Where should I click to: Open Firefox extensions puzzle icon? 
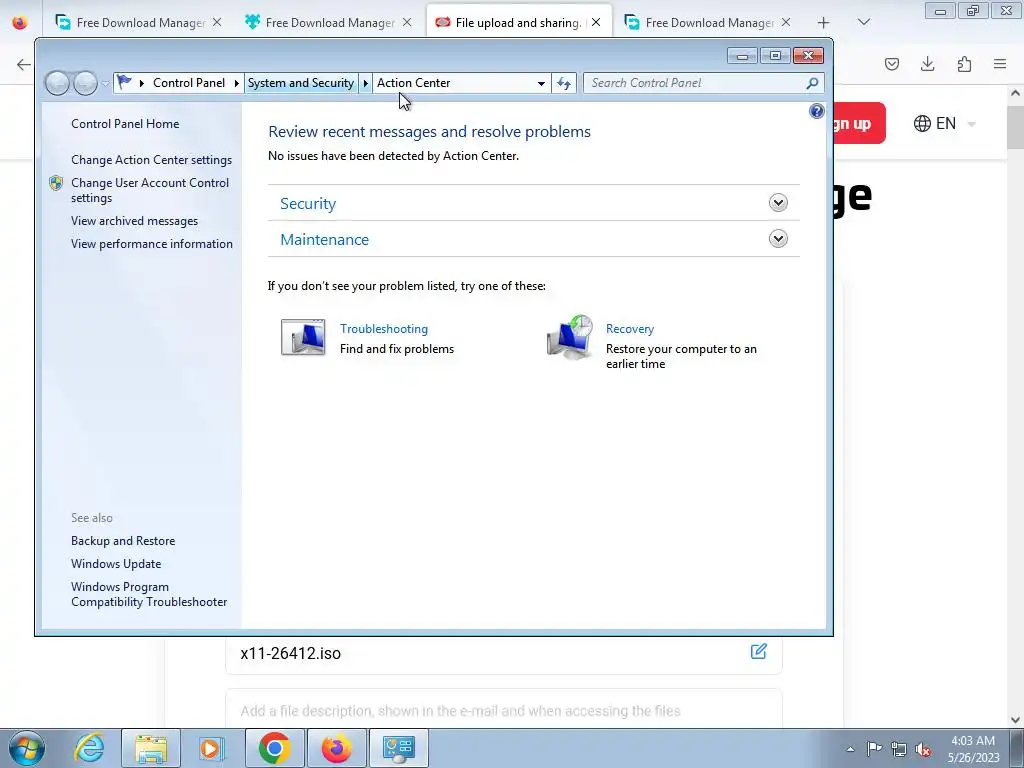964,64
